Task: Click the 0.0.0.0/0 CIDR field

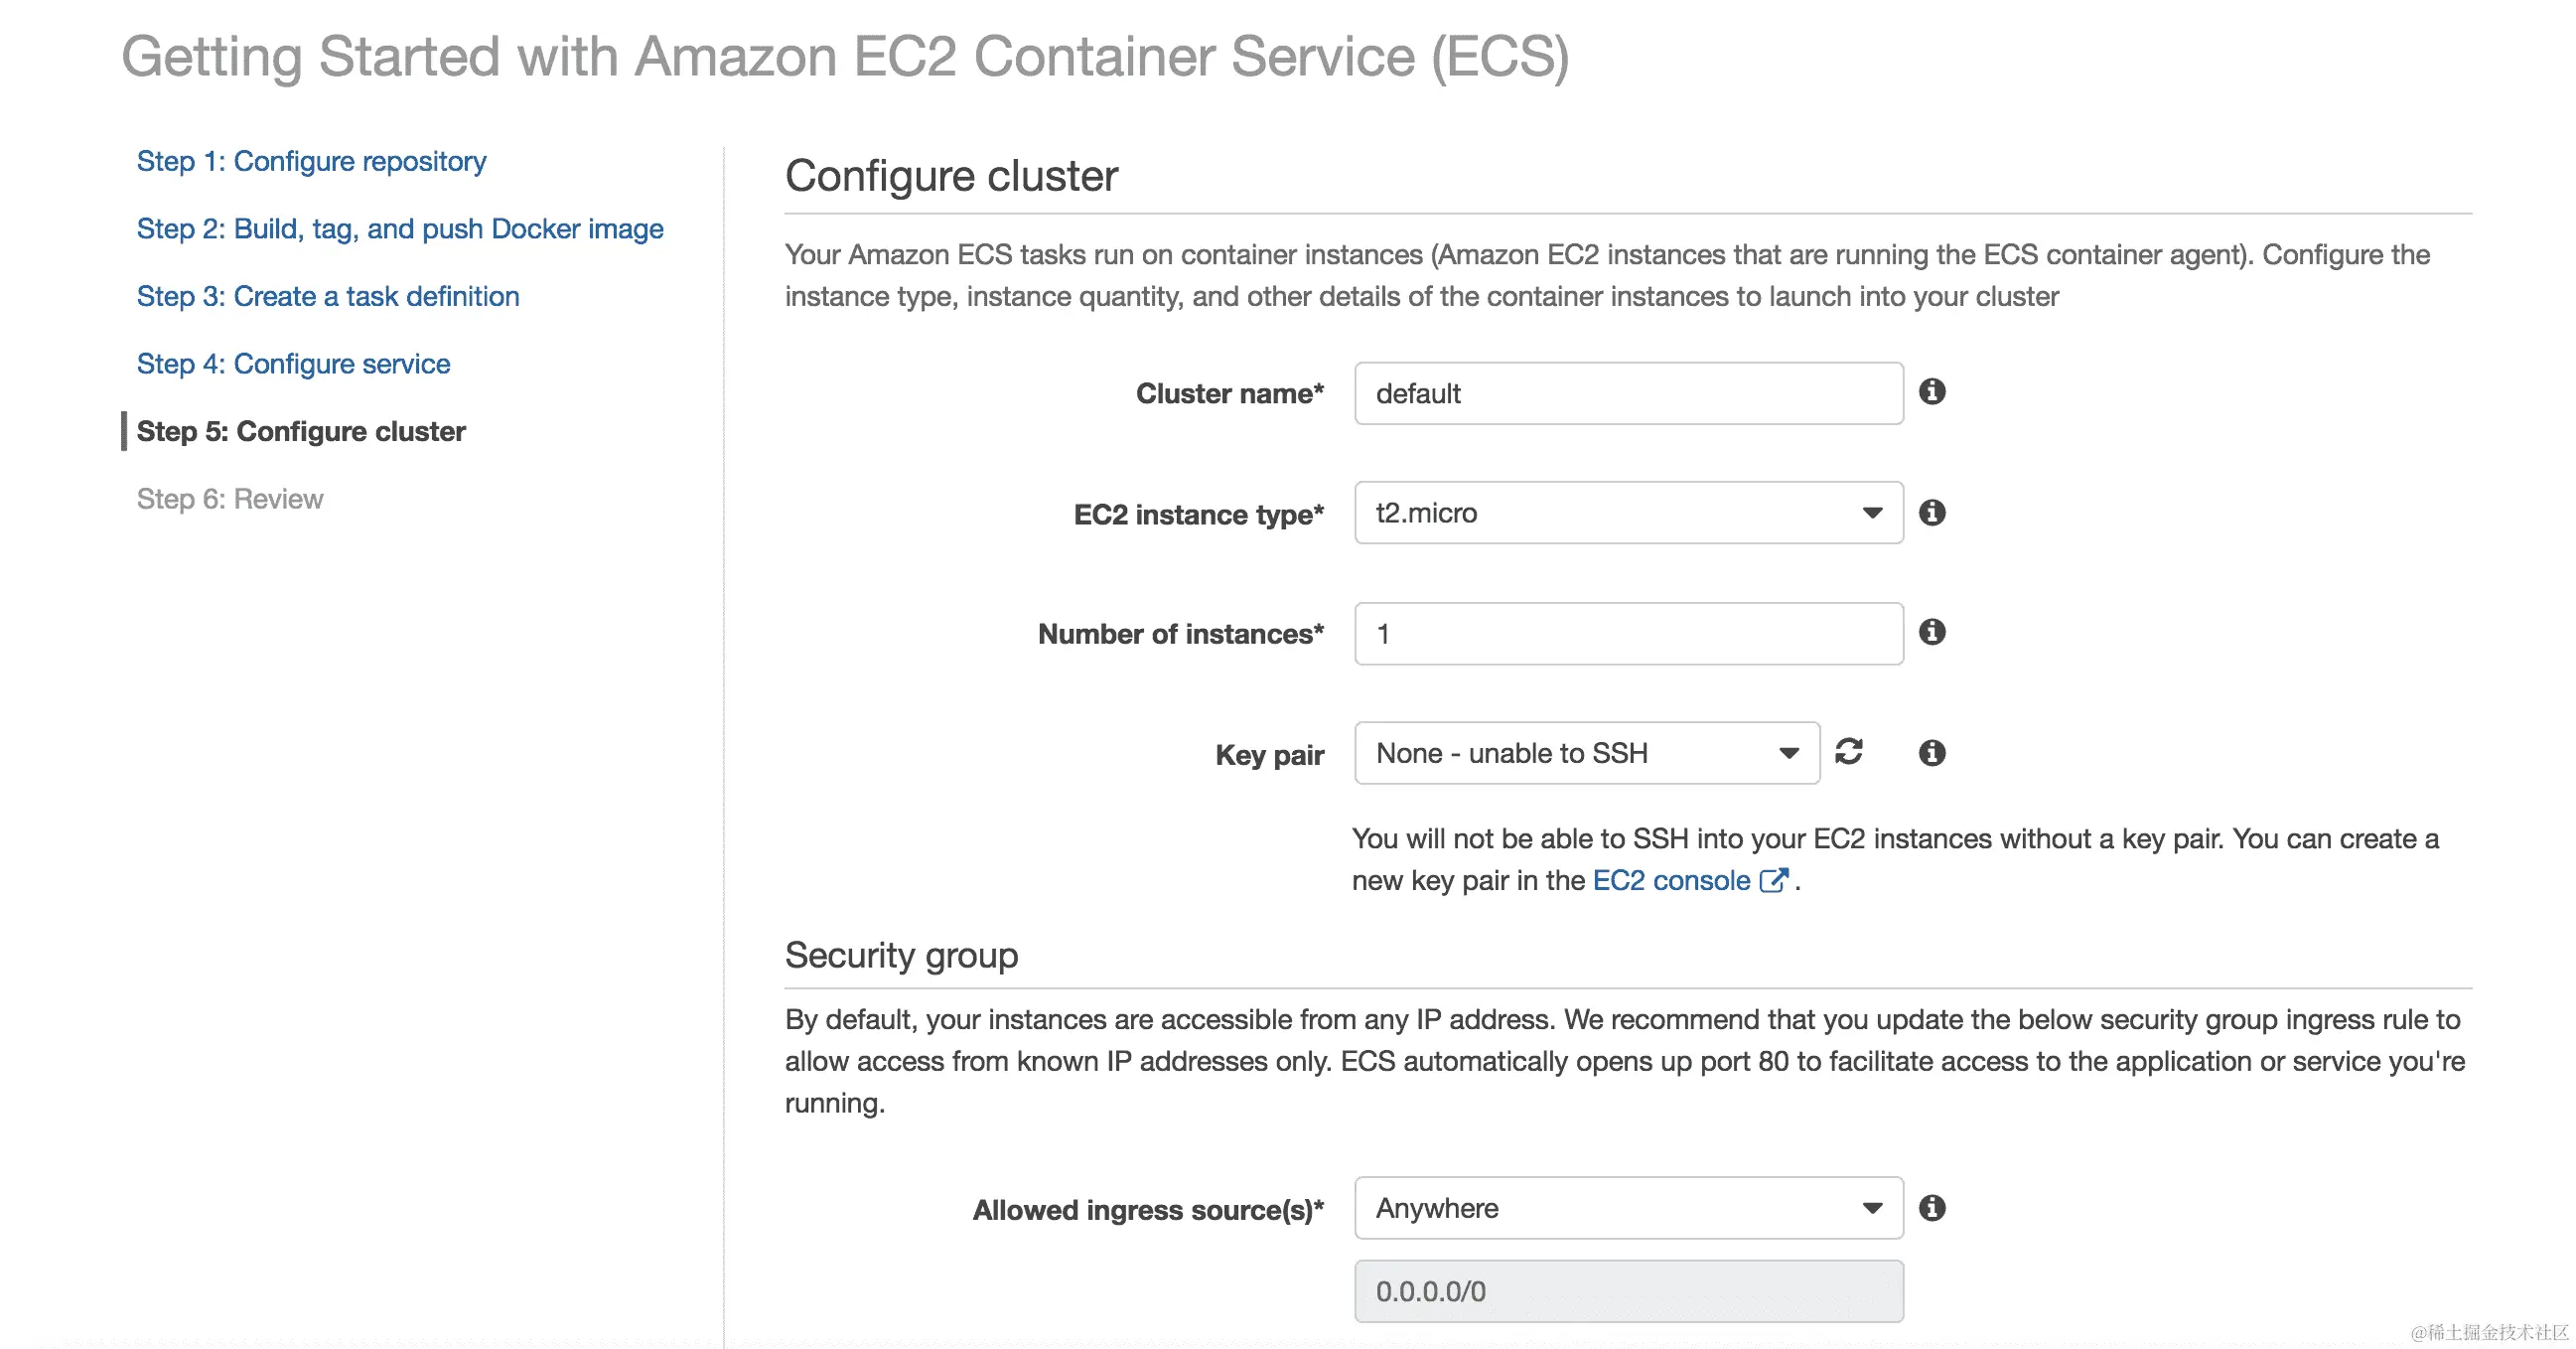Action: click(1628, 1291)
